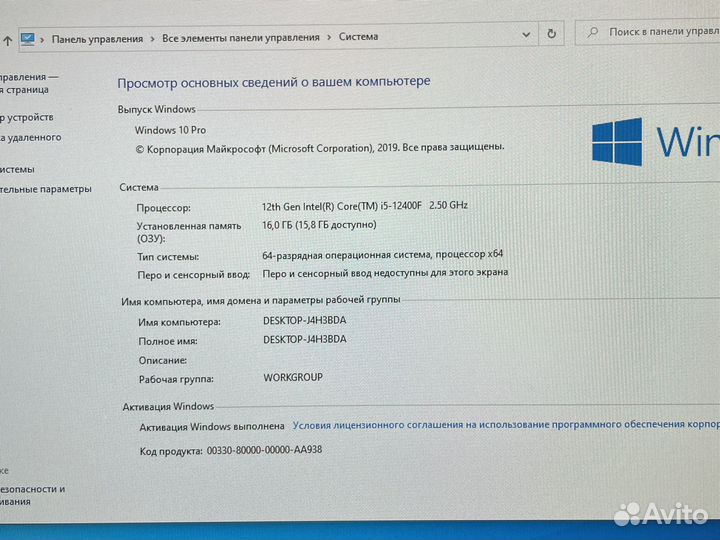Open Дополнительные параметры системы sidebar link

[45, 189]
